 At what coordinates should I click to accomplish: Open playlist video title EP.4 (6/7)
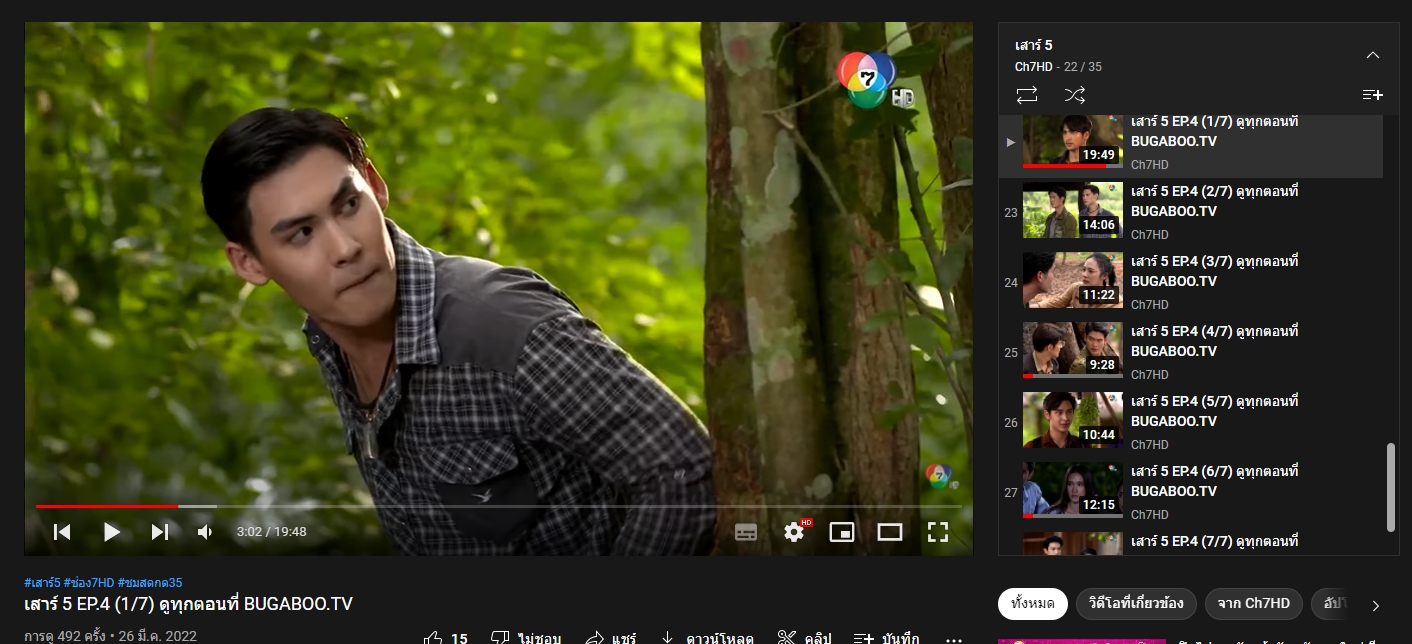[x=1214, y=481]
